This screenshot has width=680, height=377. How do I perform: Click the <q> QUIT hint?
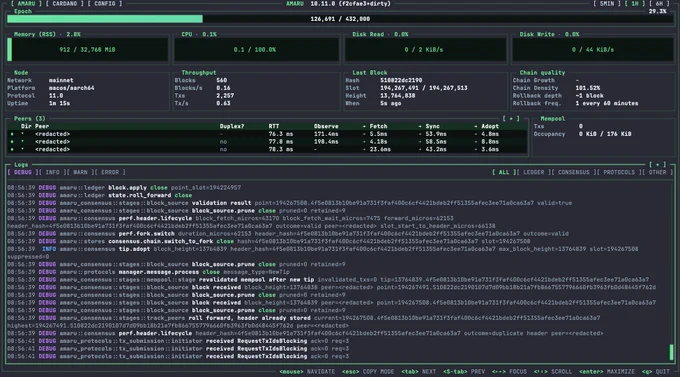(656, 372)
